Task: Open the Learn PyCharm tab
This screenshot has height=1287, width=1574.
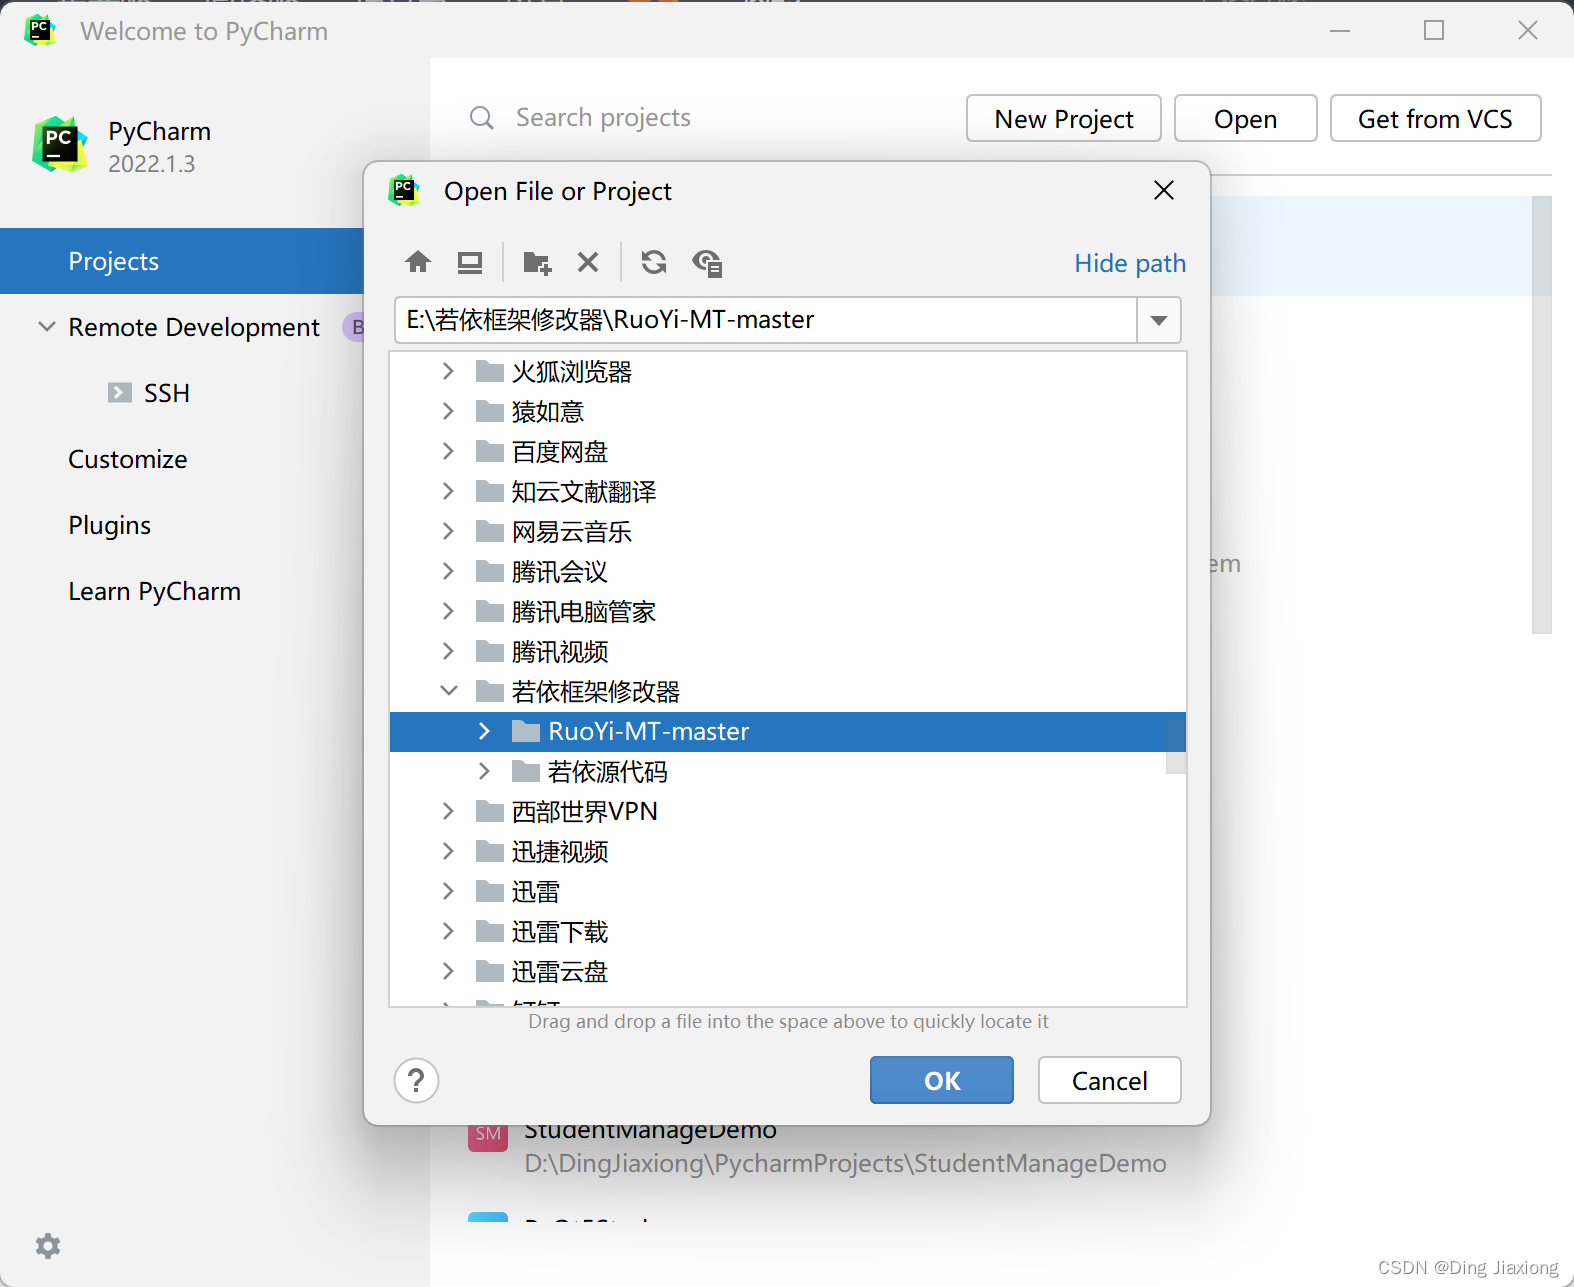Action: [155, 591]
